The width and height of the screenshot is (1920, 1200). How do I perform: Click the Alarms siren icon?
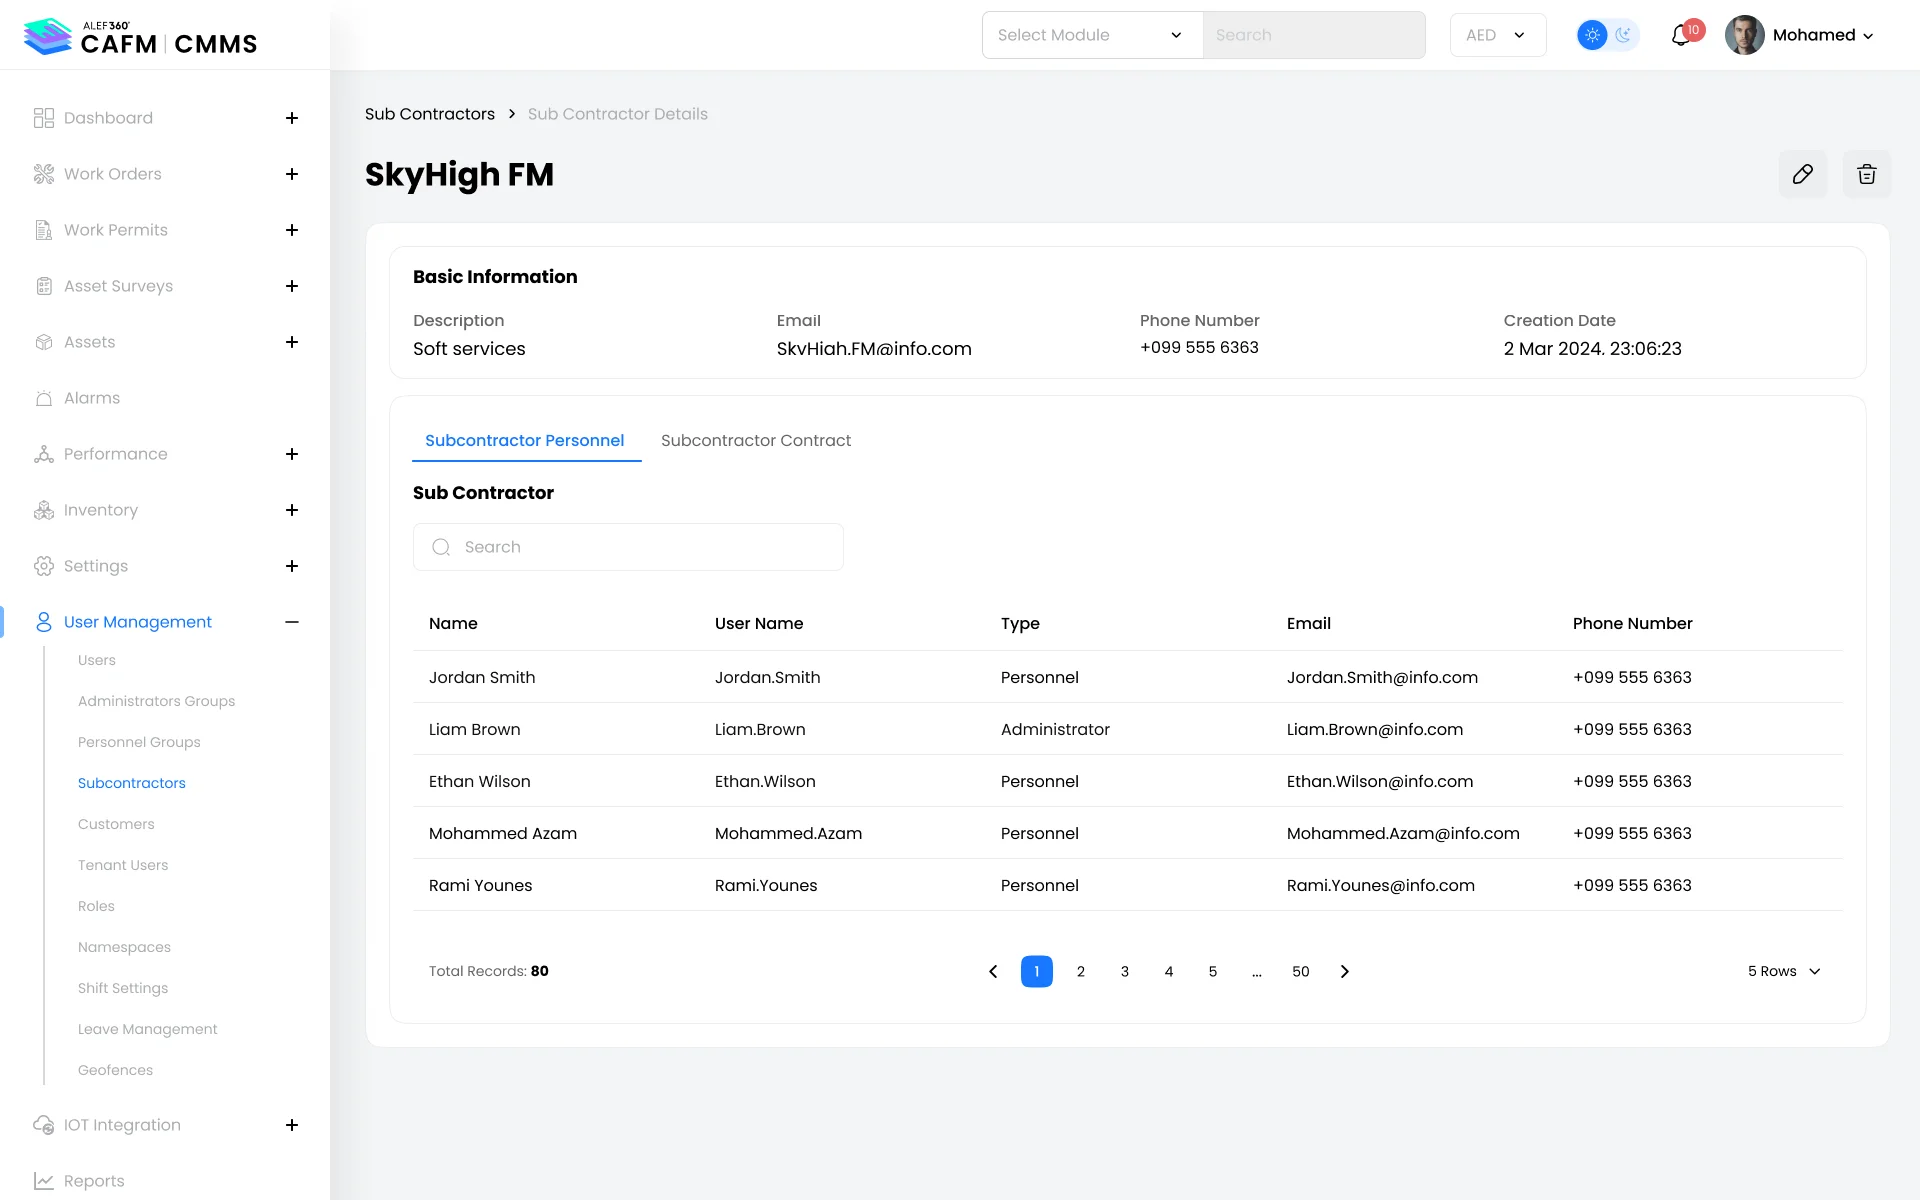43,398
